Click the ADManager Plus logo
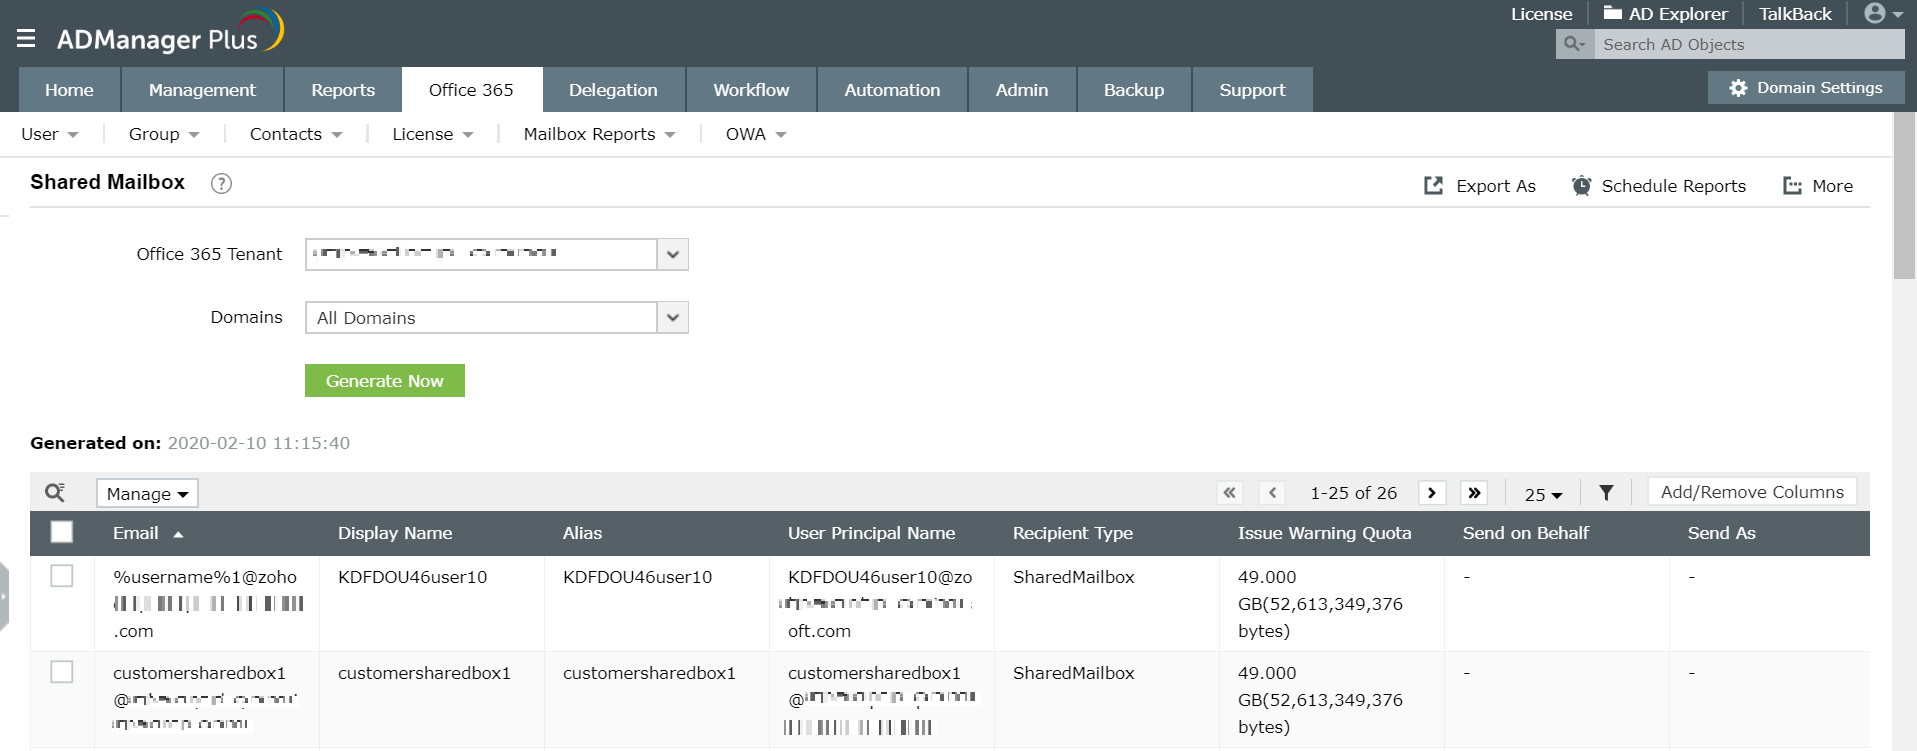1917x751 pixels. [170, 33]
